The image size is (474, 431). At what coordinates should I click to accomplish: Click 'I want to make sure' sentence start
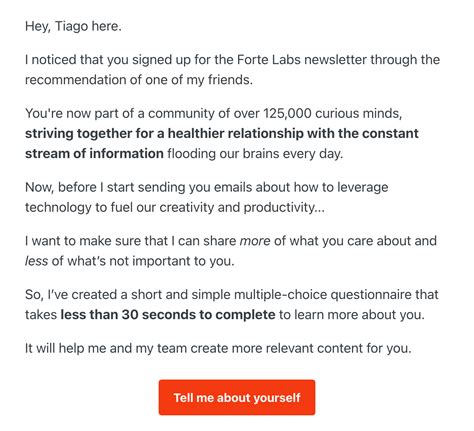point(83,241)
